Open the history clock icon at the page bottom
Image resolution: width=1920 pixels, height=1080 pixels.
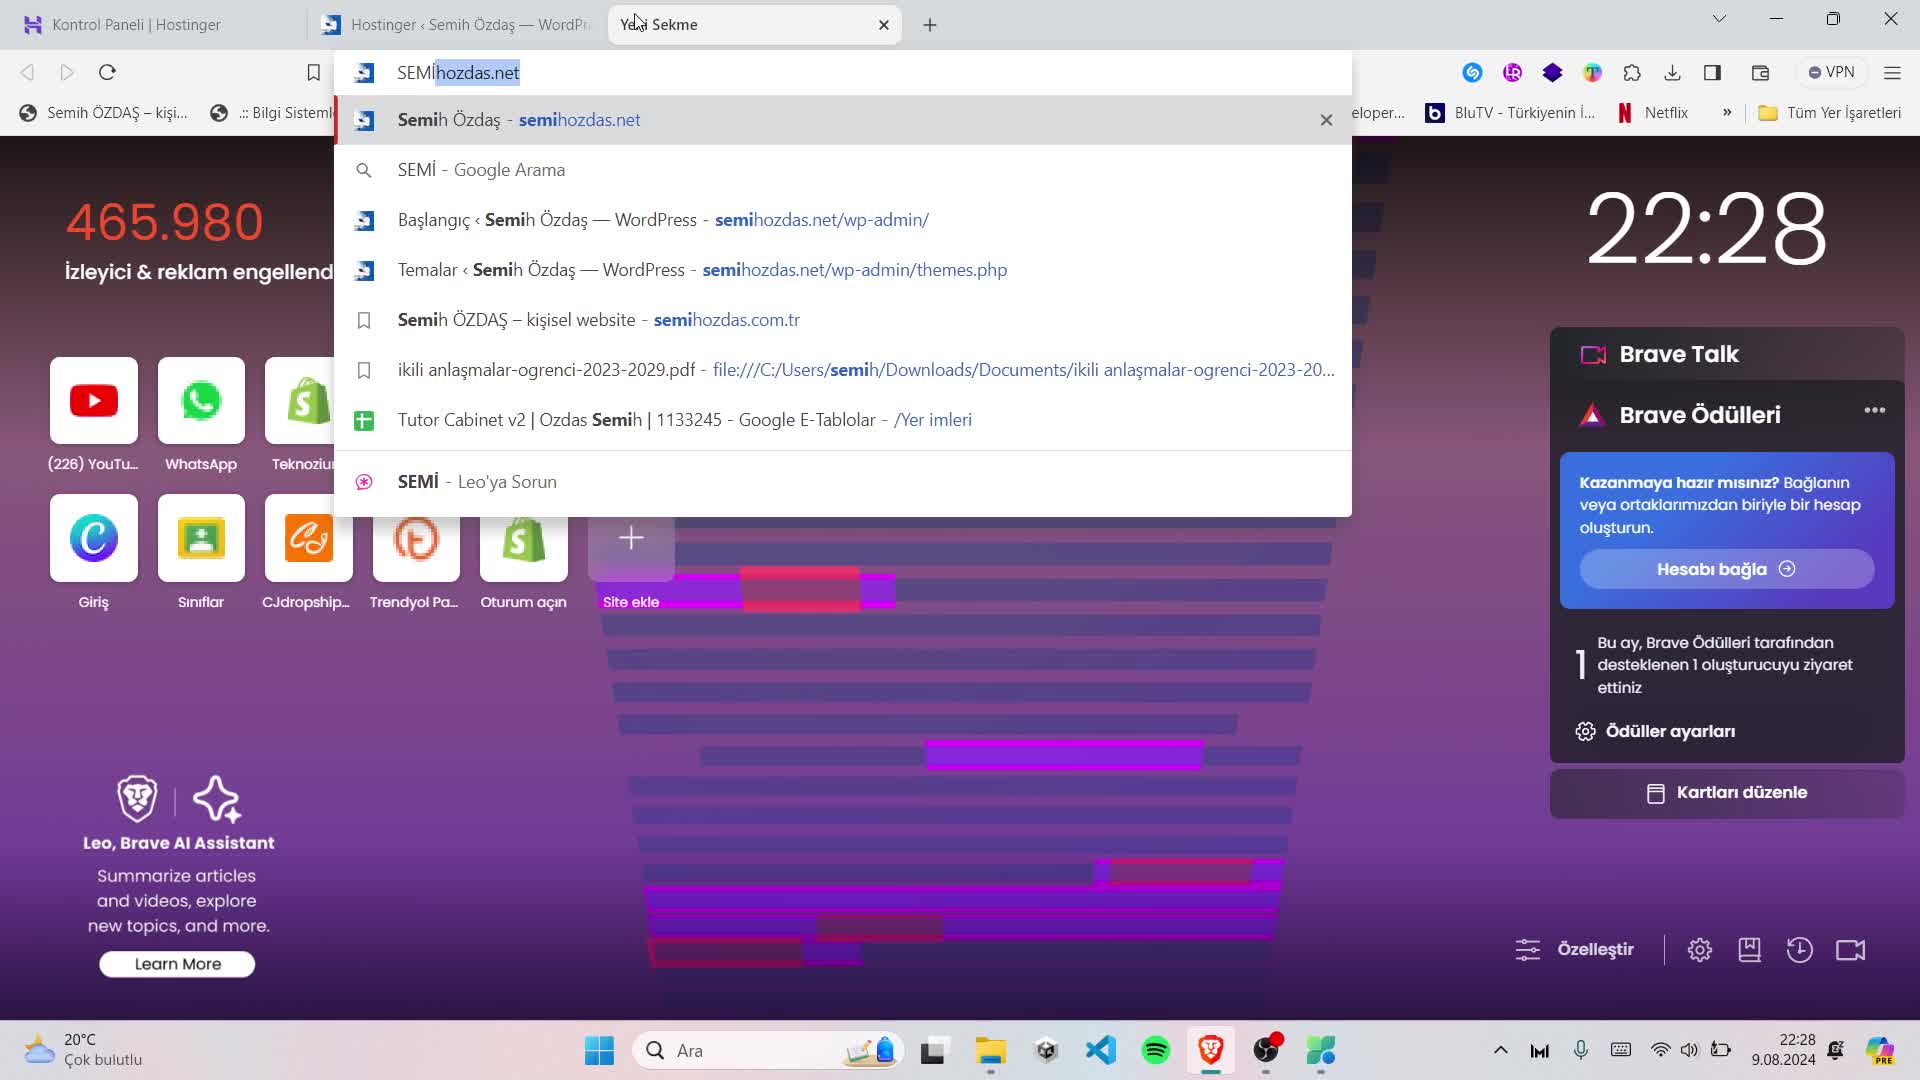tap(1799, 950)
